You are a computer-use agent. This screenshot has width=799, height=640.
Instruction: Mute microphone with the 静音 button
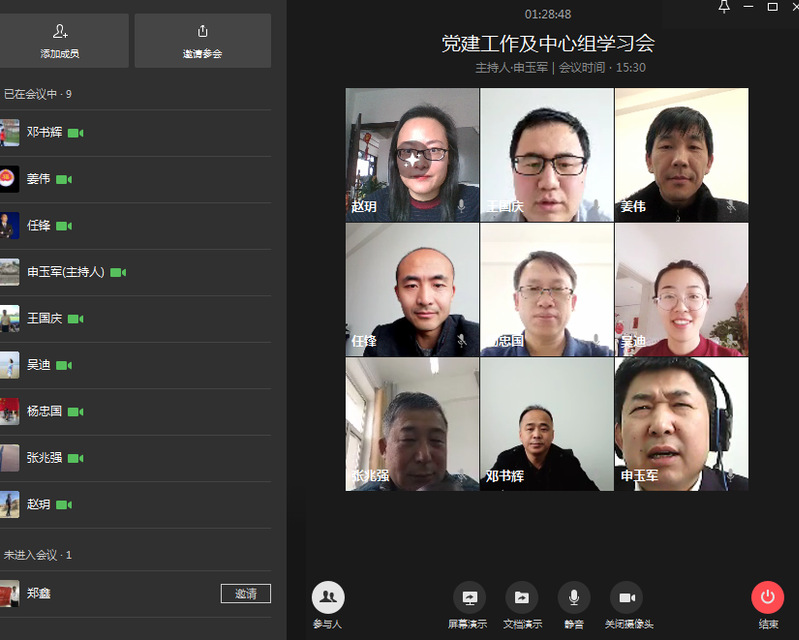[x=574, y=598]
